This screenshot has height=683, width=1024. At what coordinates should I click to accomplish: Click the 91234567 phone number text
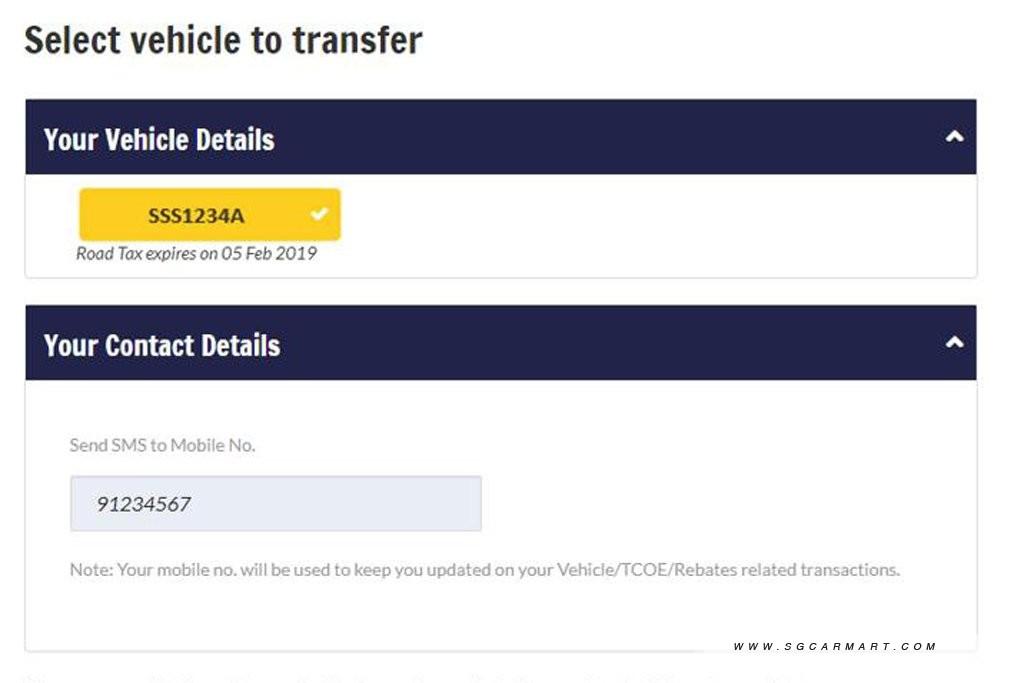coord(144,504)
